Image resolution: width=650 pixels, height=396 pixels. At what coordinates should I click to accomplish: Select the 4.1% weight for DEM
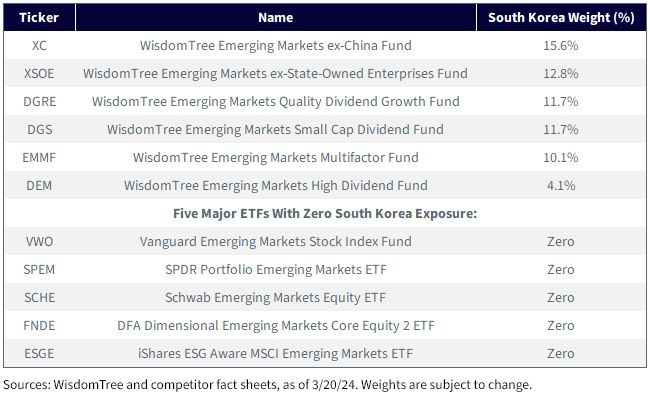tap(561, 185)
